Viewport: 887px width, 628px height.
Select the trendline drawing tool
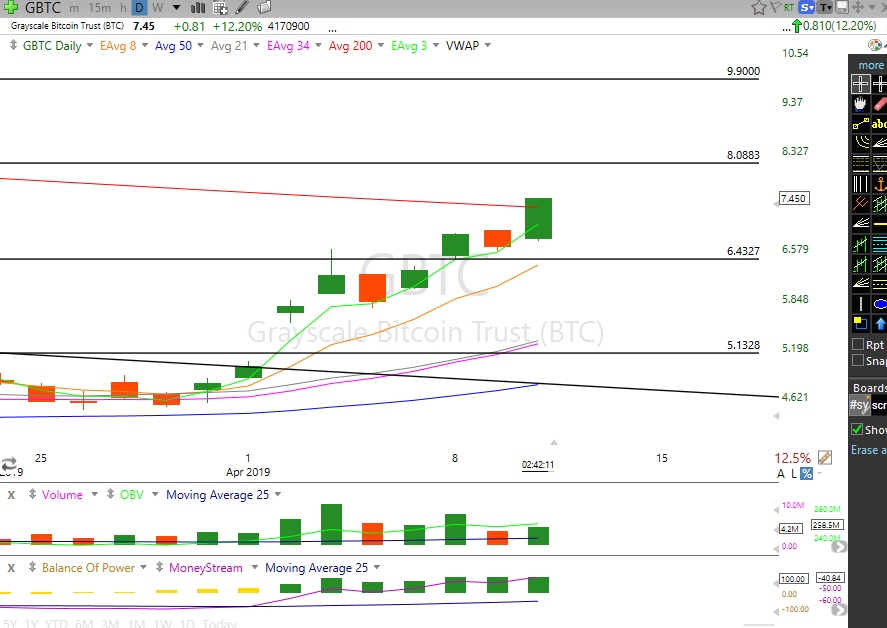click(860, 123)
